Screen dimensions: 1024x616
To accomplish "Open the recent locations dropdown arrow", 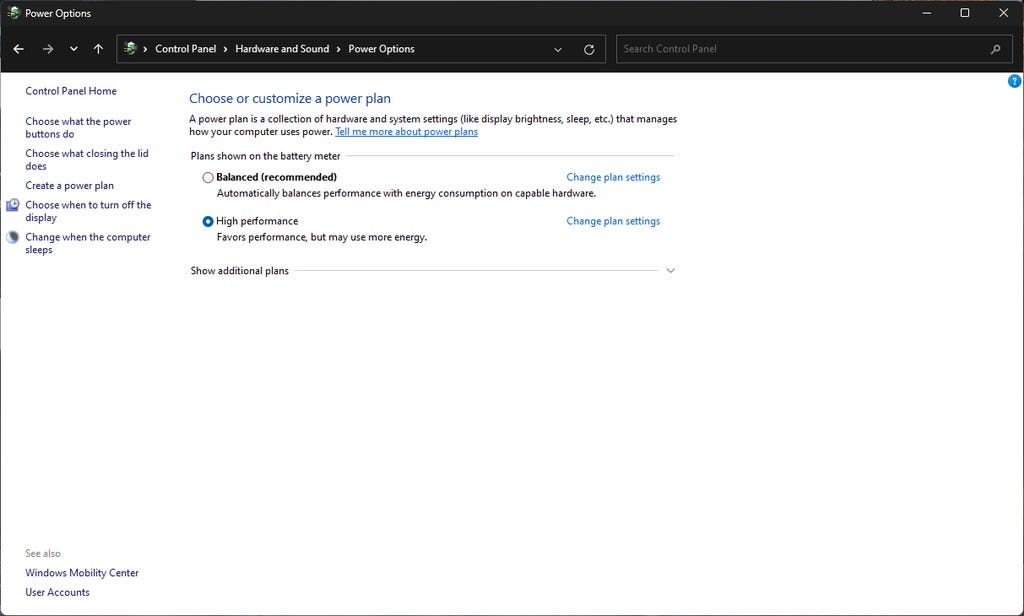I will pyautogui.click(x=74, y=49).
